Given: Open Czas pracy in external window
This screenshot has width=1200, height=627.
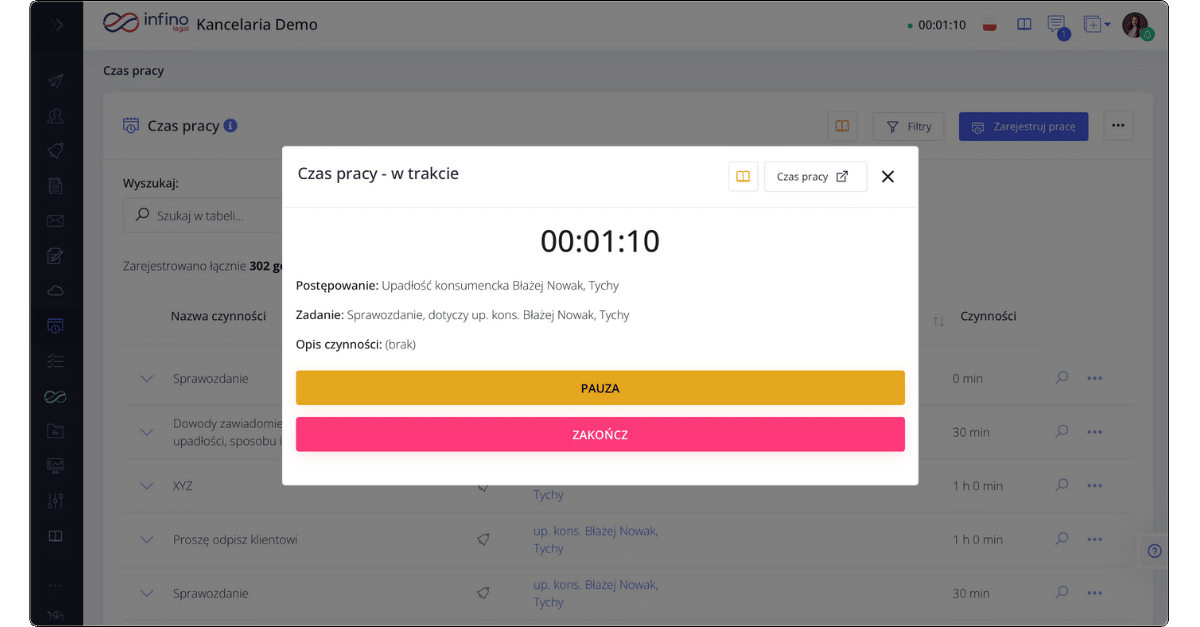Looking at the screenshot, I should pyautogui.click(x=814, y=177).
